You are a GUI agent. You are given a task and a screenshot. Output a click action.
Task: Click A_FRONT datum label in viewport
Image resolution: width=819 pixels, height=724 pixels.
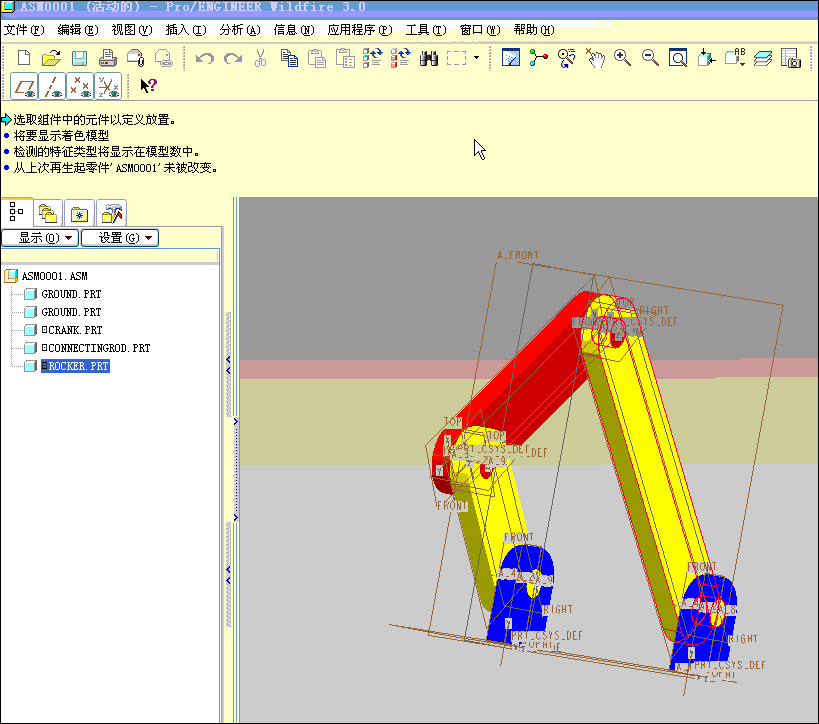tap(518, 255)
